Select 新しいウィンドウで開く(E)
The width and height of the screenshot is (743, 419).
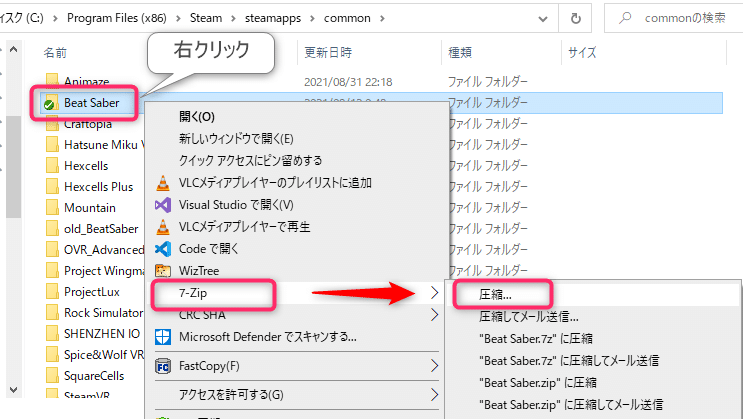tap(236, 139)
